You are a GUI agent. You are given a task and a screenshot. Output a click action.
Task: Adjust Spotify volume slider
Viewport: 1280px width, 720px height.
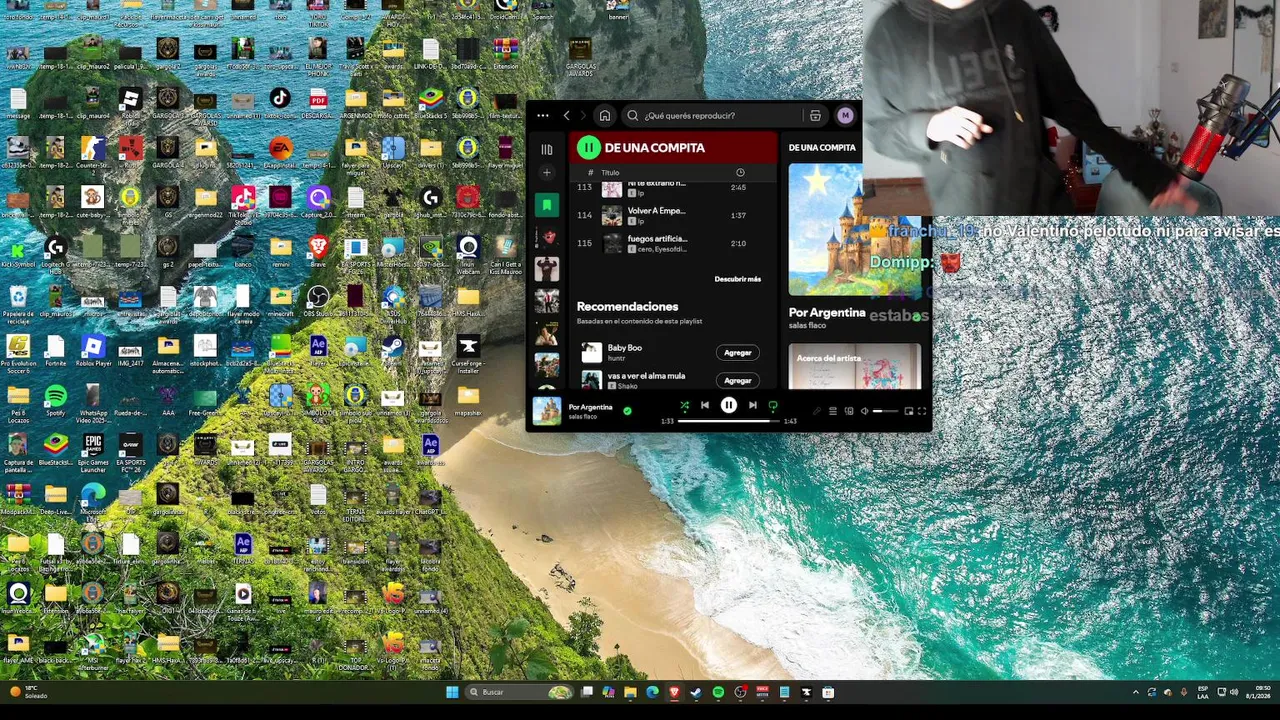pyautogui.click(x=885, y=411)
